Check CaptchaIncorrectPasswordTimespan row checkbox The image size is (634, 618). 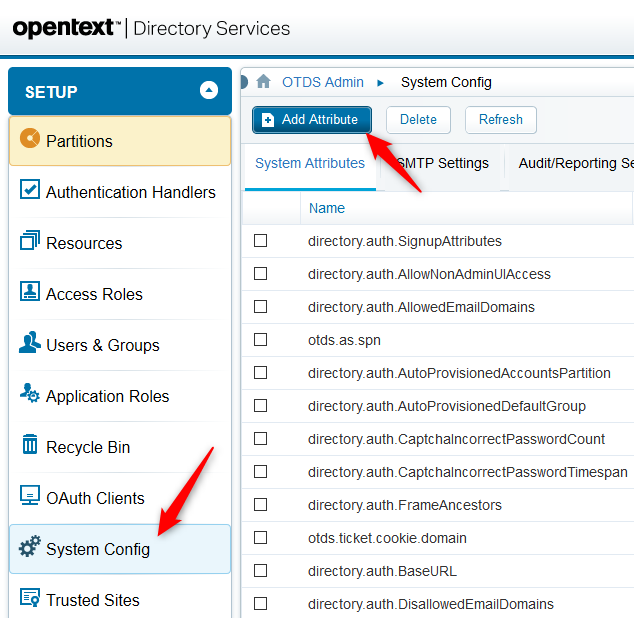[x=260, y=472]
